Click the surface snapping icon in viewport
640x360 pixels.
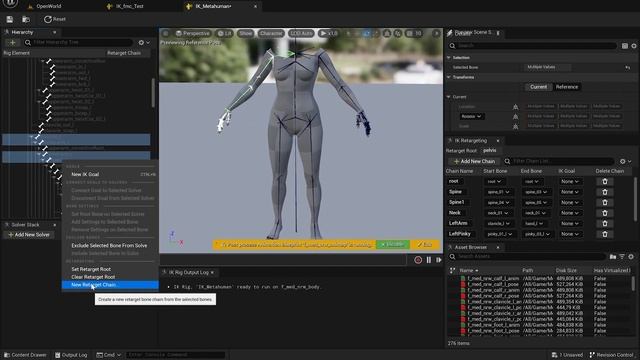point(387,33)
